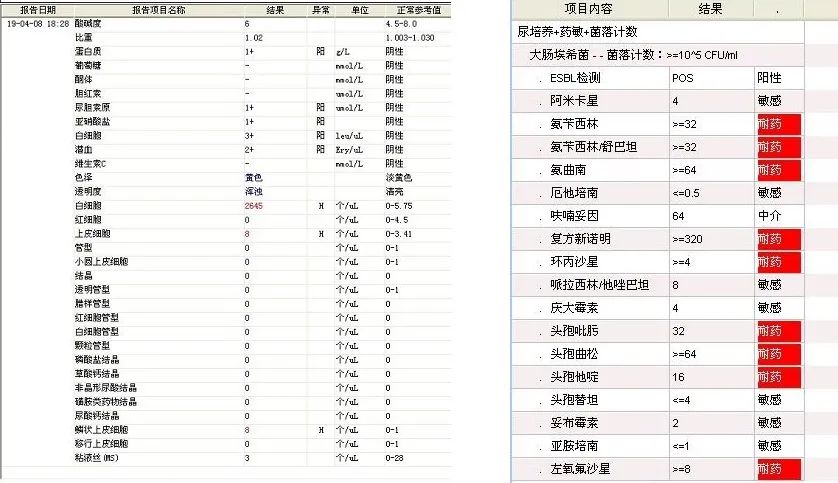Click the 葡萄糖 item name

click(88, 65)
